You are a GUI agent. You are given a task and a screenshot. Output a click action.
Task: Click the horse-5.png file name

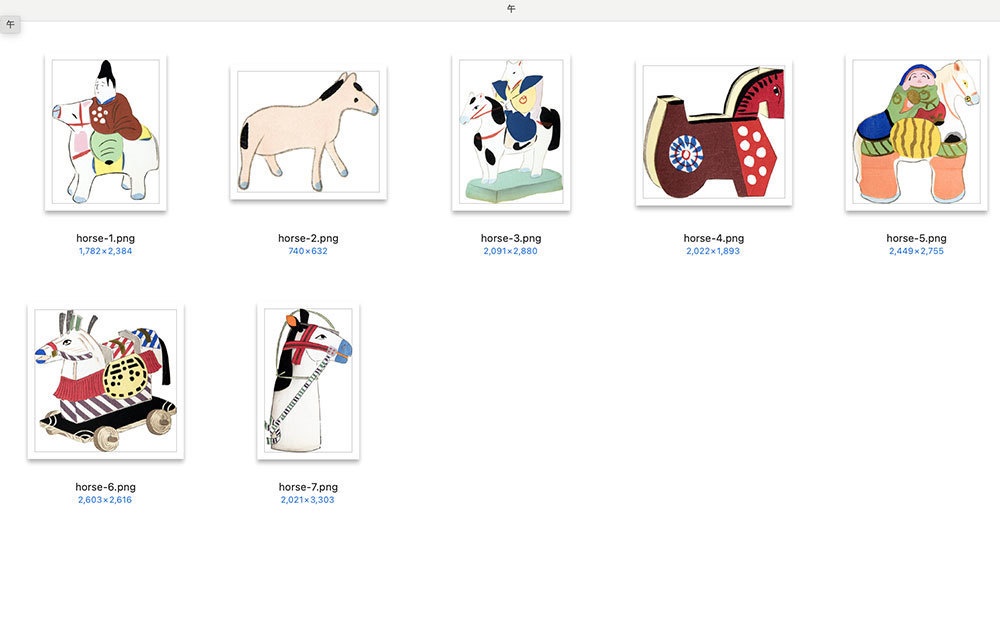click(916, 238)
